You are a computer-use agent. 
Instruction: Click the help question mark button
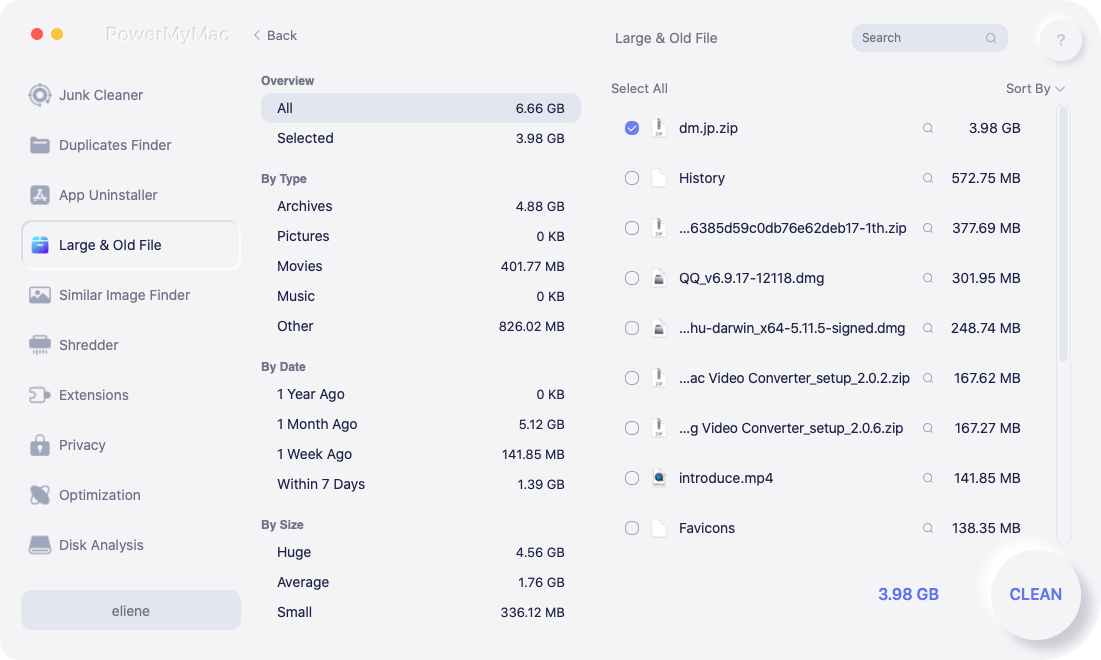[1060, 40]
